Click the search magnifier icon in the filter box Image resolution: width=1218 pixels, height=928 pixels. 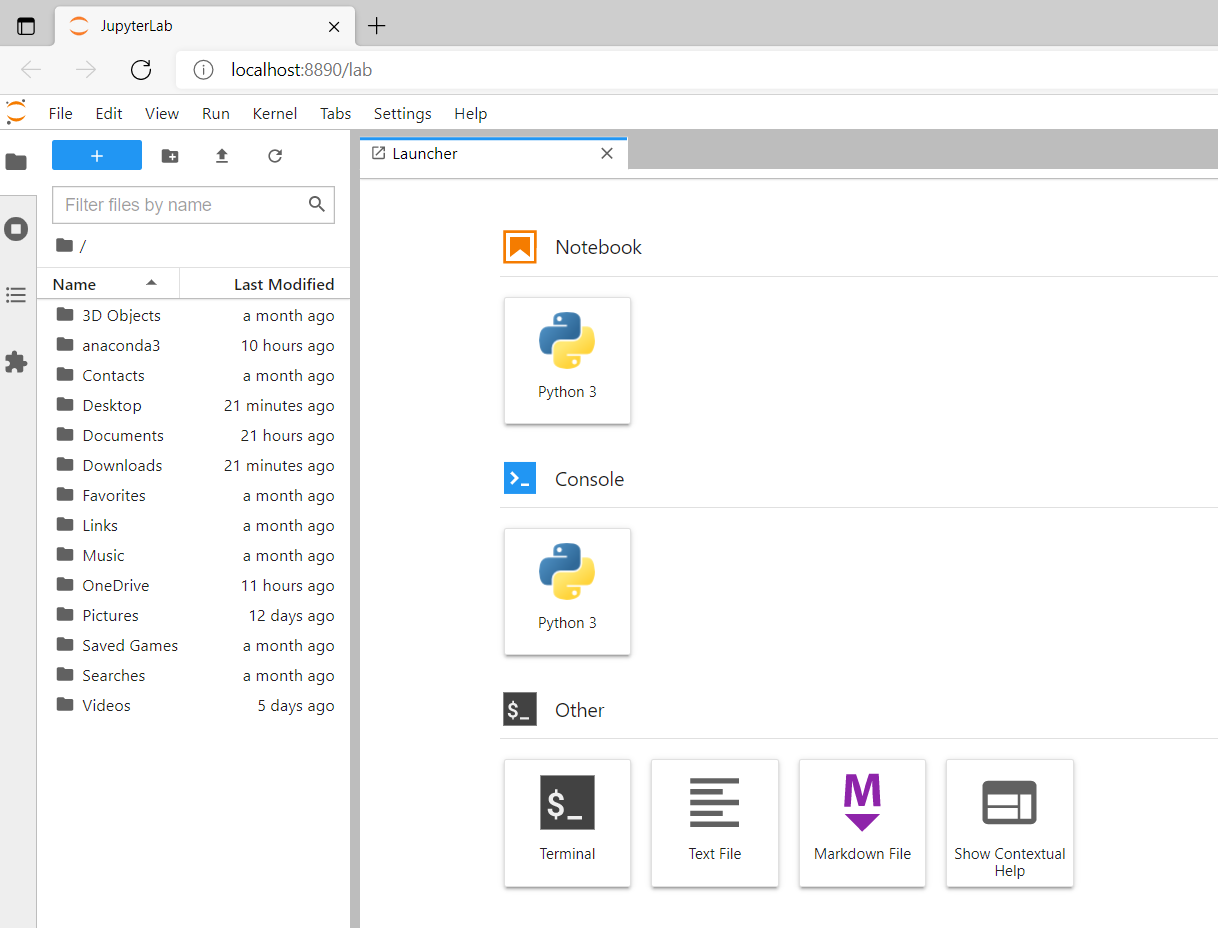pos(317,204)
